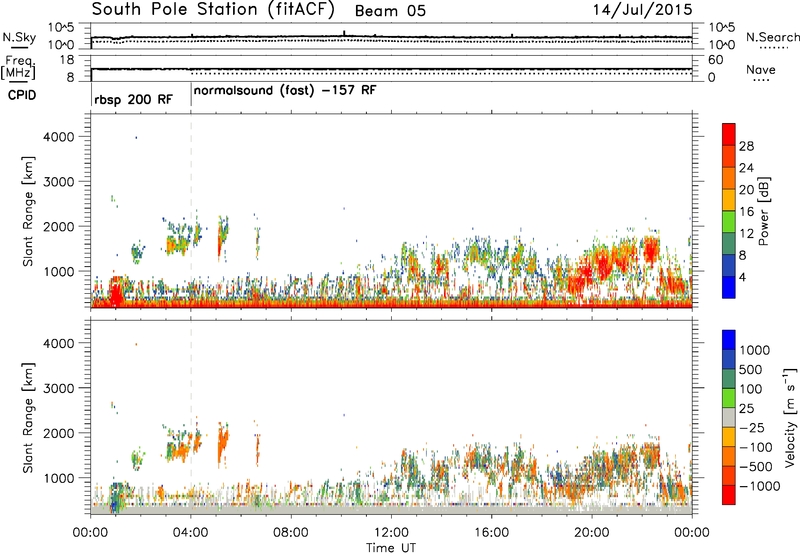Click the 12 label on Power colorbar
The image size is (800, 554).
pyautogui.click(x=746, y=234)
